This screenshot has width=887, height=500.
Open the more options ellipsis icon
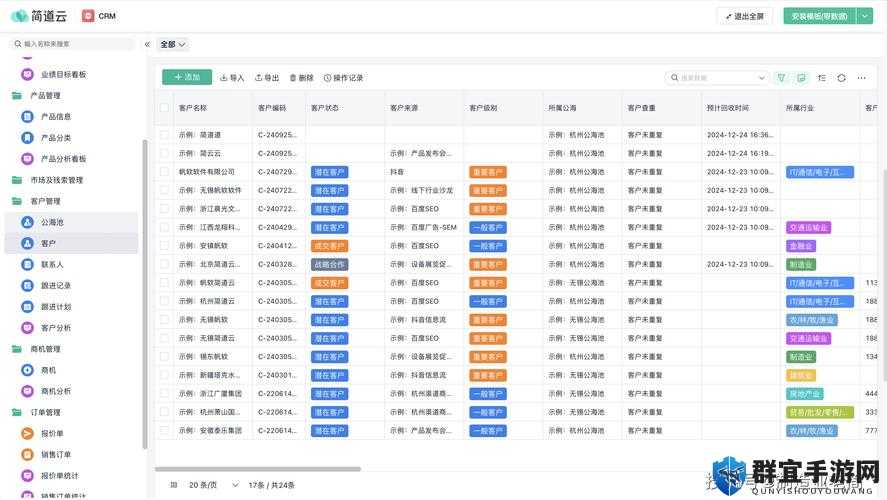tap(862, 78)
